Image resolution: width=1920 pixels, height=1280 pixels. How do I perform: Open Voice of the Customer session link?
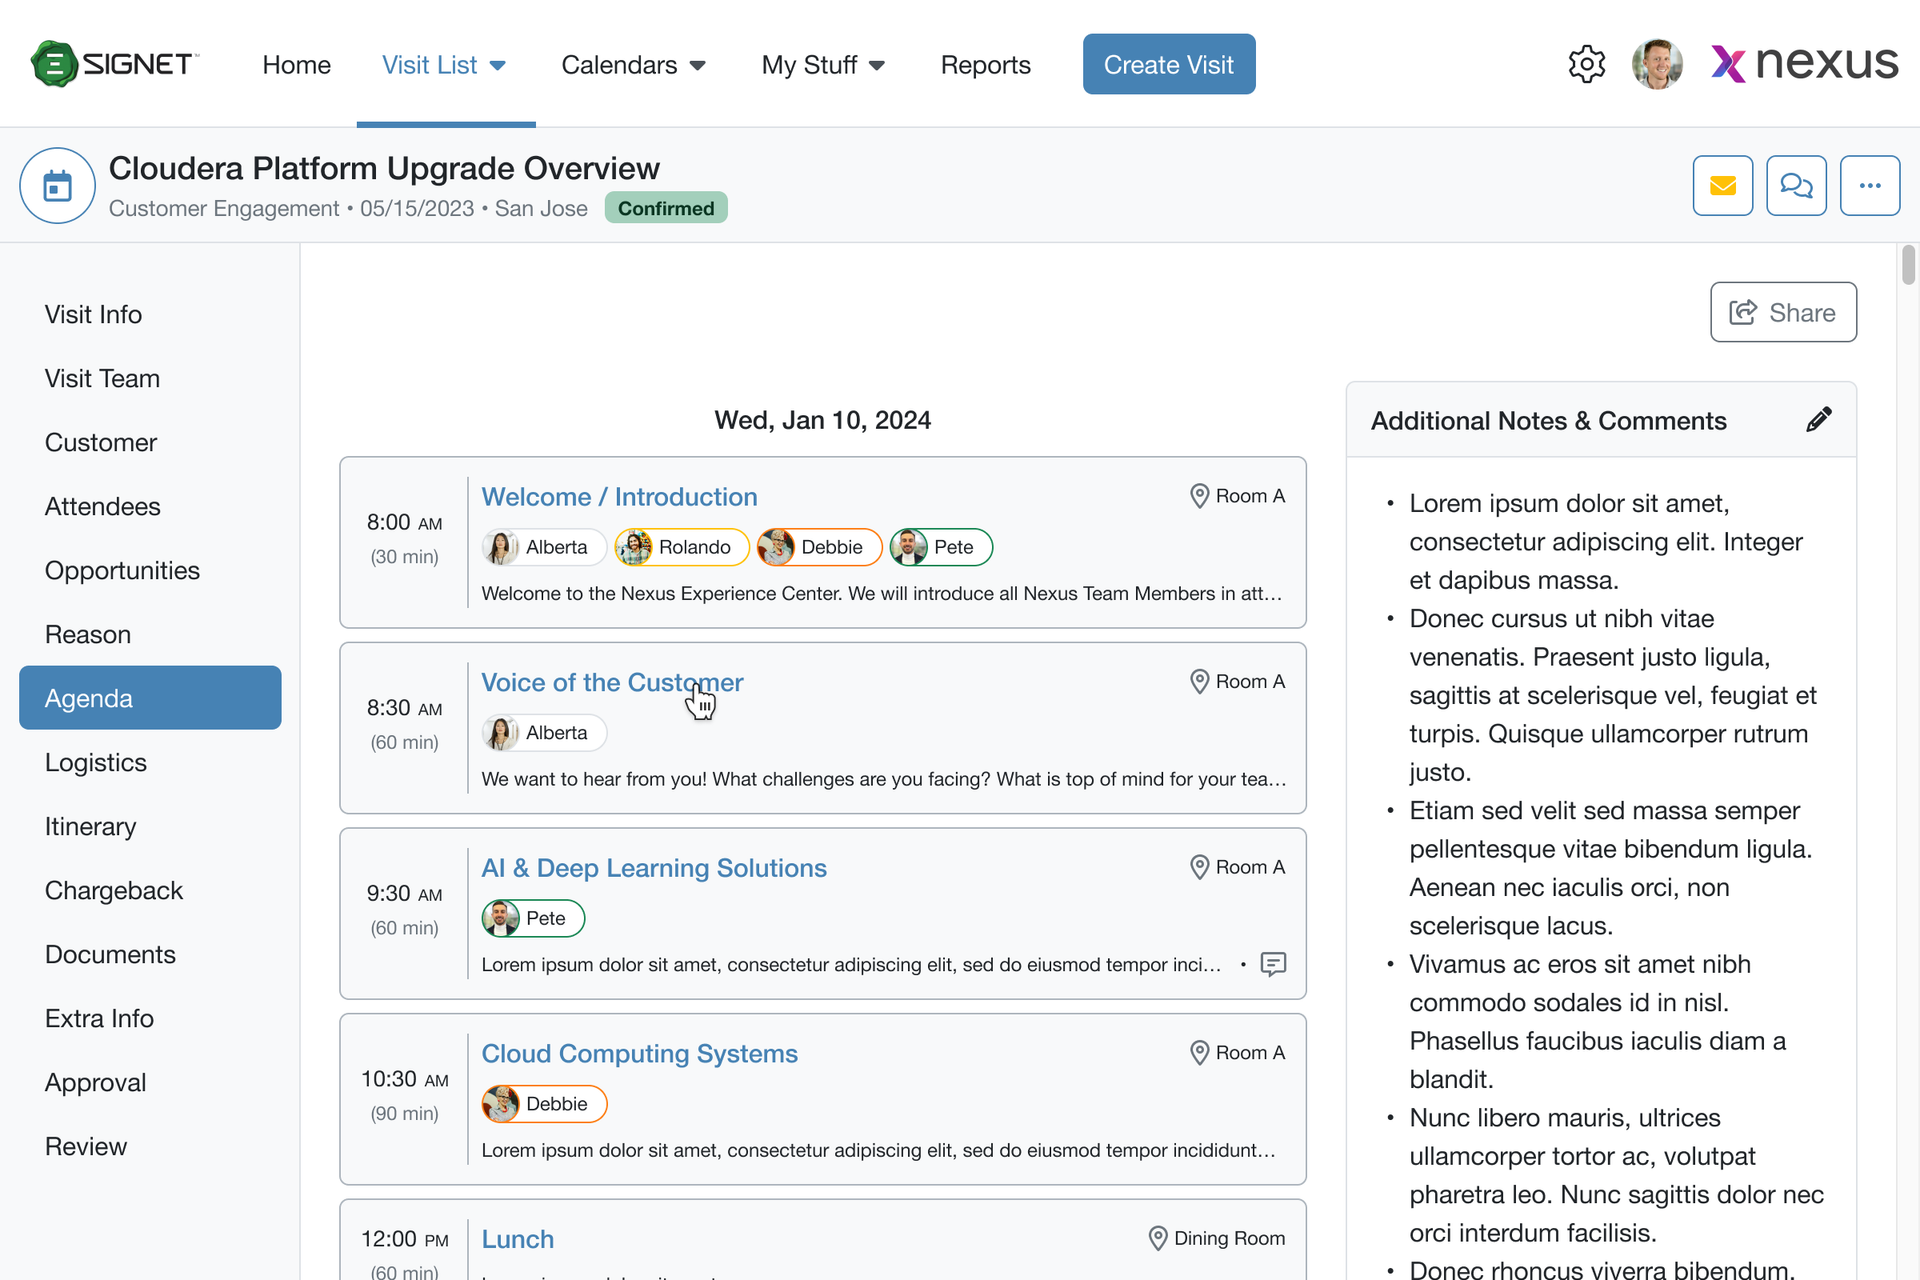tap(612, 682)
